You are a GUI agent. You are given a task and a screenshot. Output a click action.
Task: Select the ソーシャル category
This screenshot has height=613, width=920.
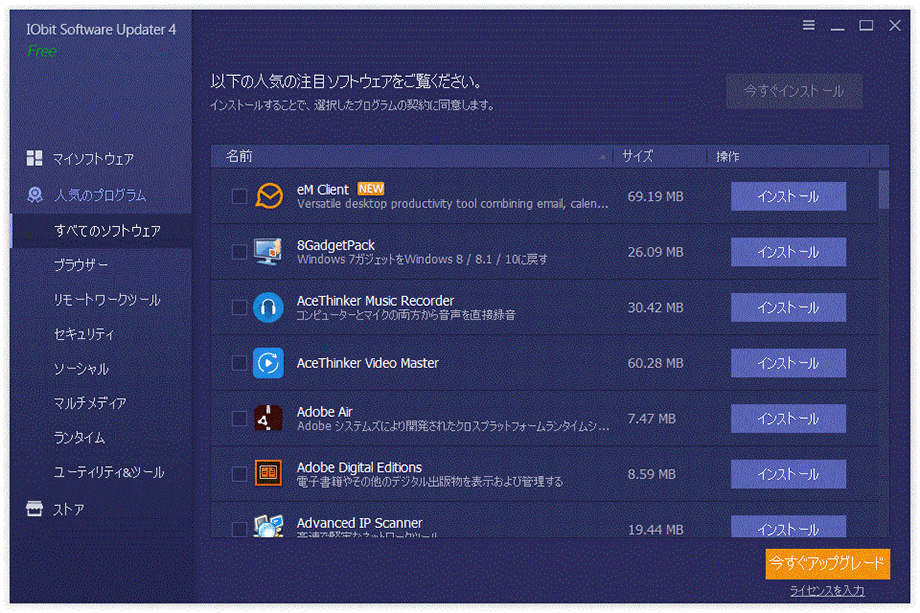(81, 369)
